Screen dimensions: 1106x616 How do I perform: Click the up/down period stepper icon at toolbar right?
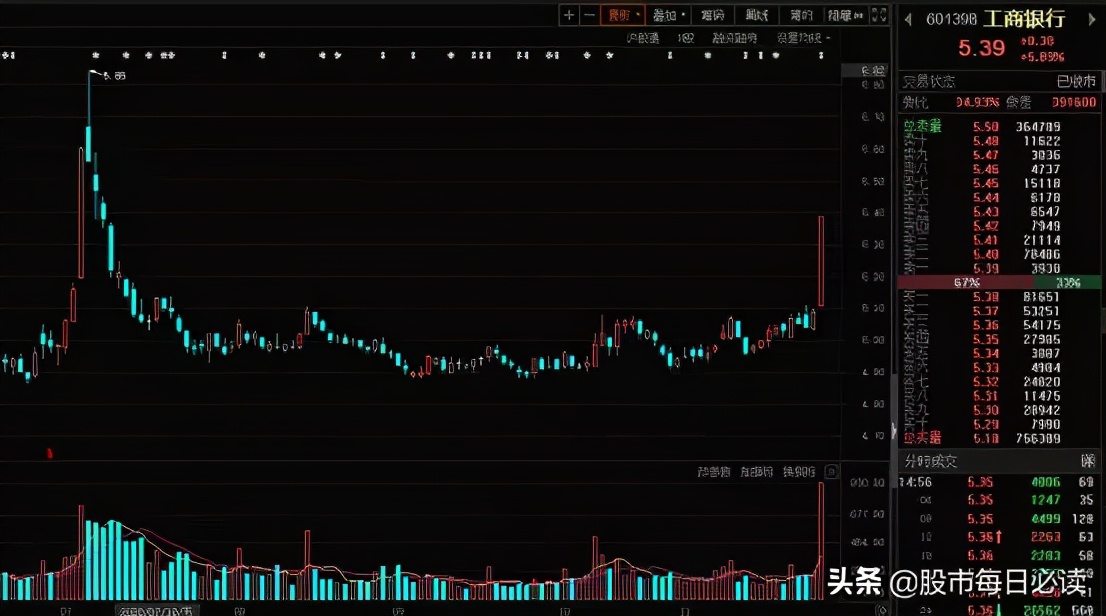879,15
